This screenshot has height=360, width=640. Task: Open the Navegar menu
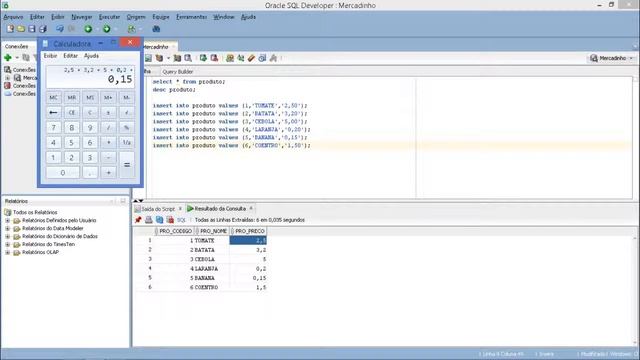(x=82, y=17)
